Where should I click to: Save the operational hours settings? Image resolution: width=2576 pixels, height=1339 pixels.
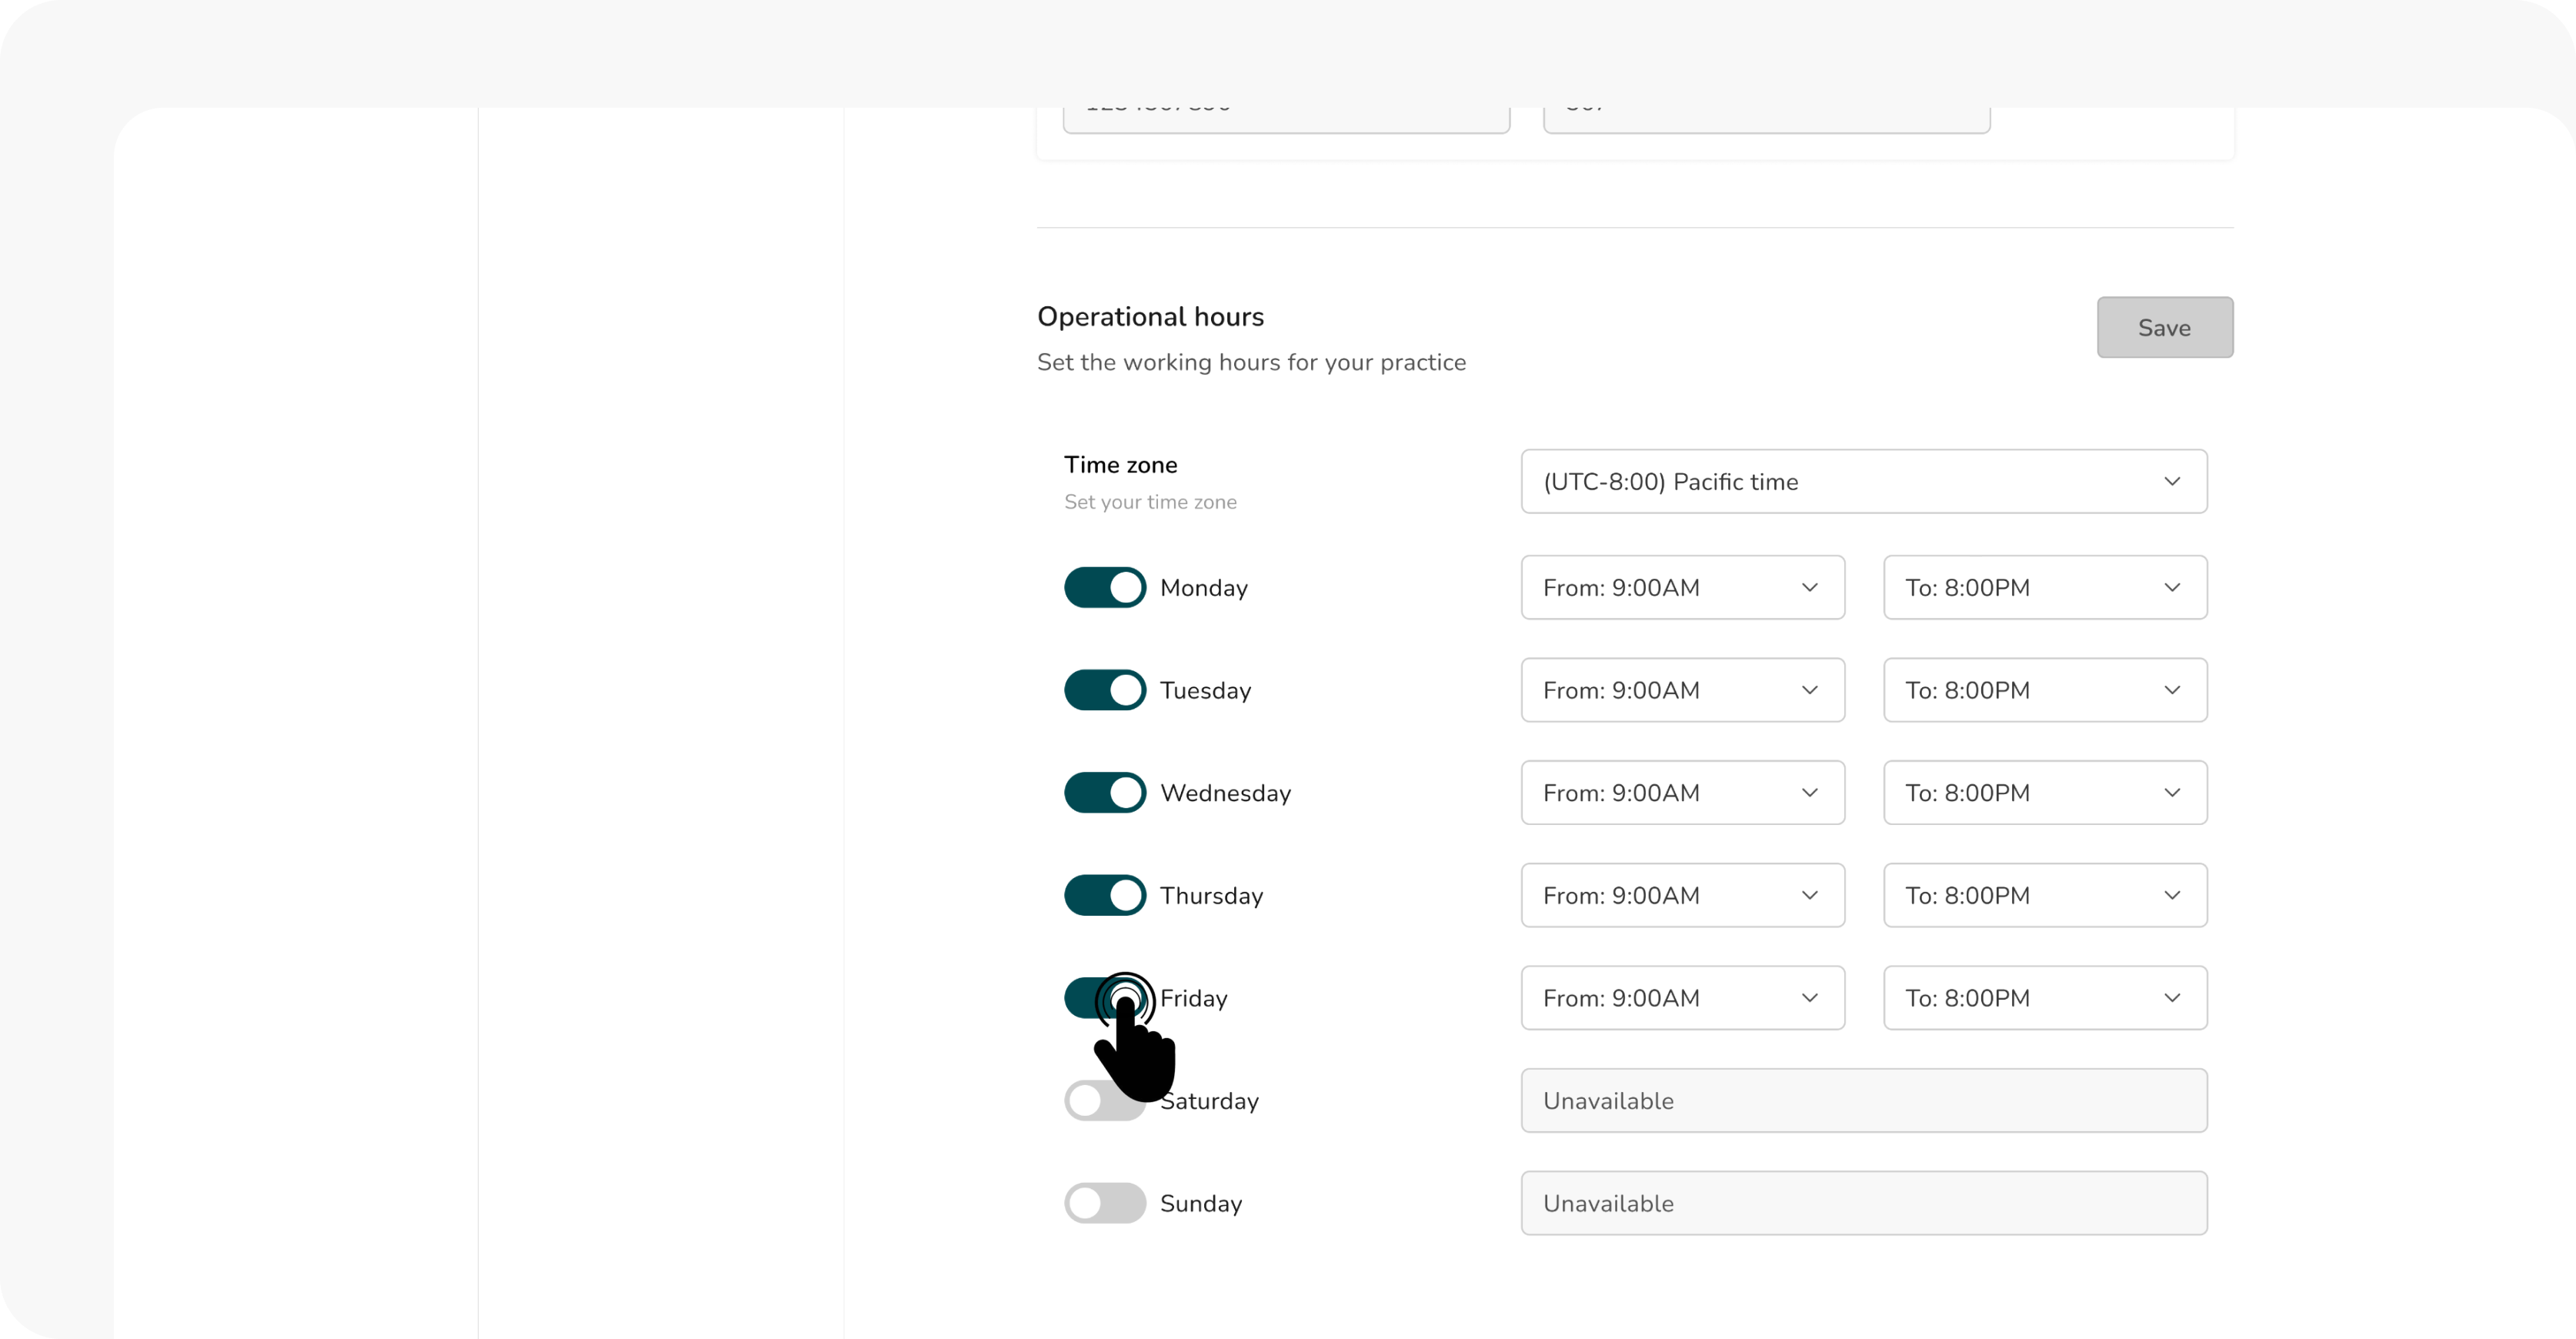pos(2164,327)
